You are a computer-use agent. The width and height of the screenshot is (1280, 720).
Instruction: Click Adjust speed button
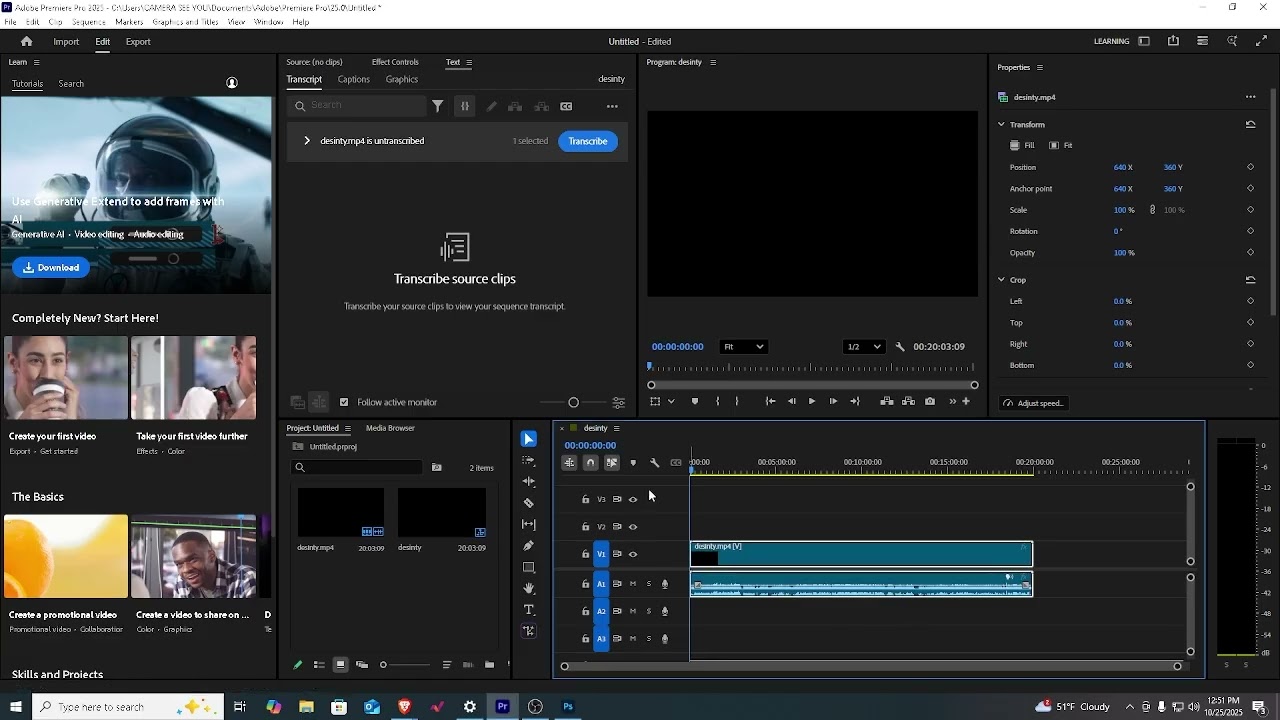point(1034,403)
